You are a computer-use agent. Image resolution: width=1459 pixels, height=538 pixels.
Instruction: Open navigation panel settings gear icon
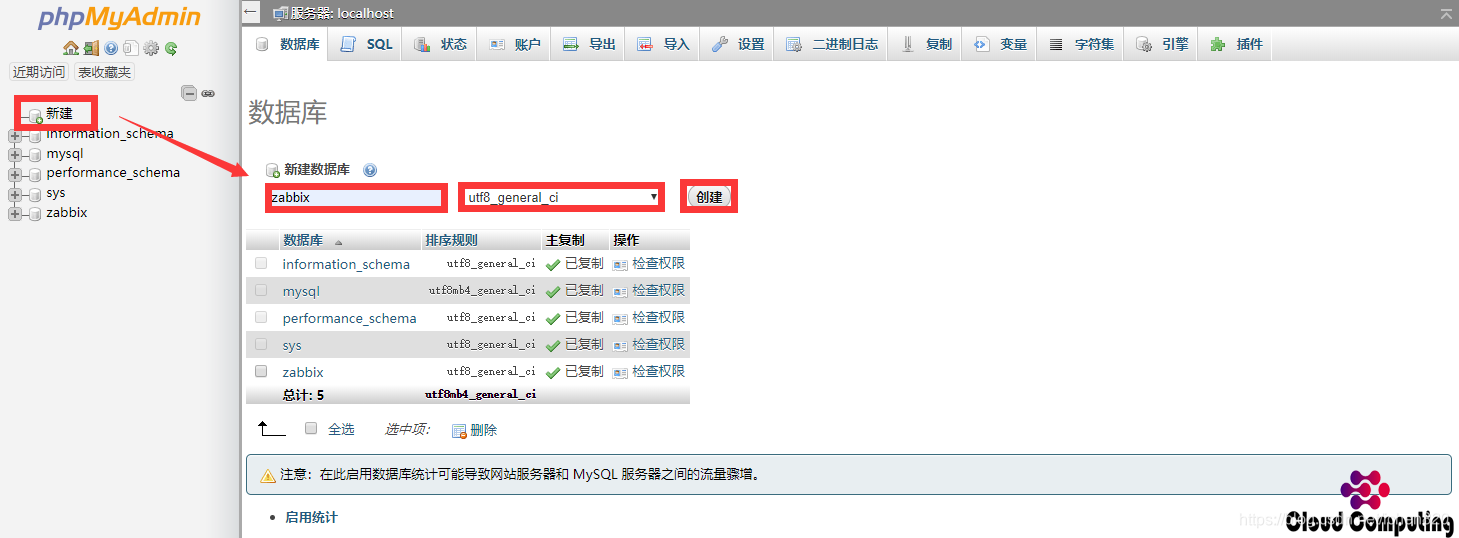pos(151,48)
